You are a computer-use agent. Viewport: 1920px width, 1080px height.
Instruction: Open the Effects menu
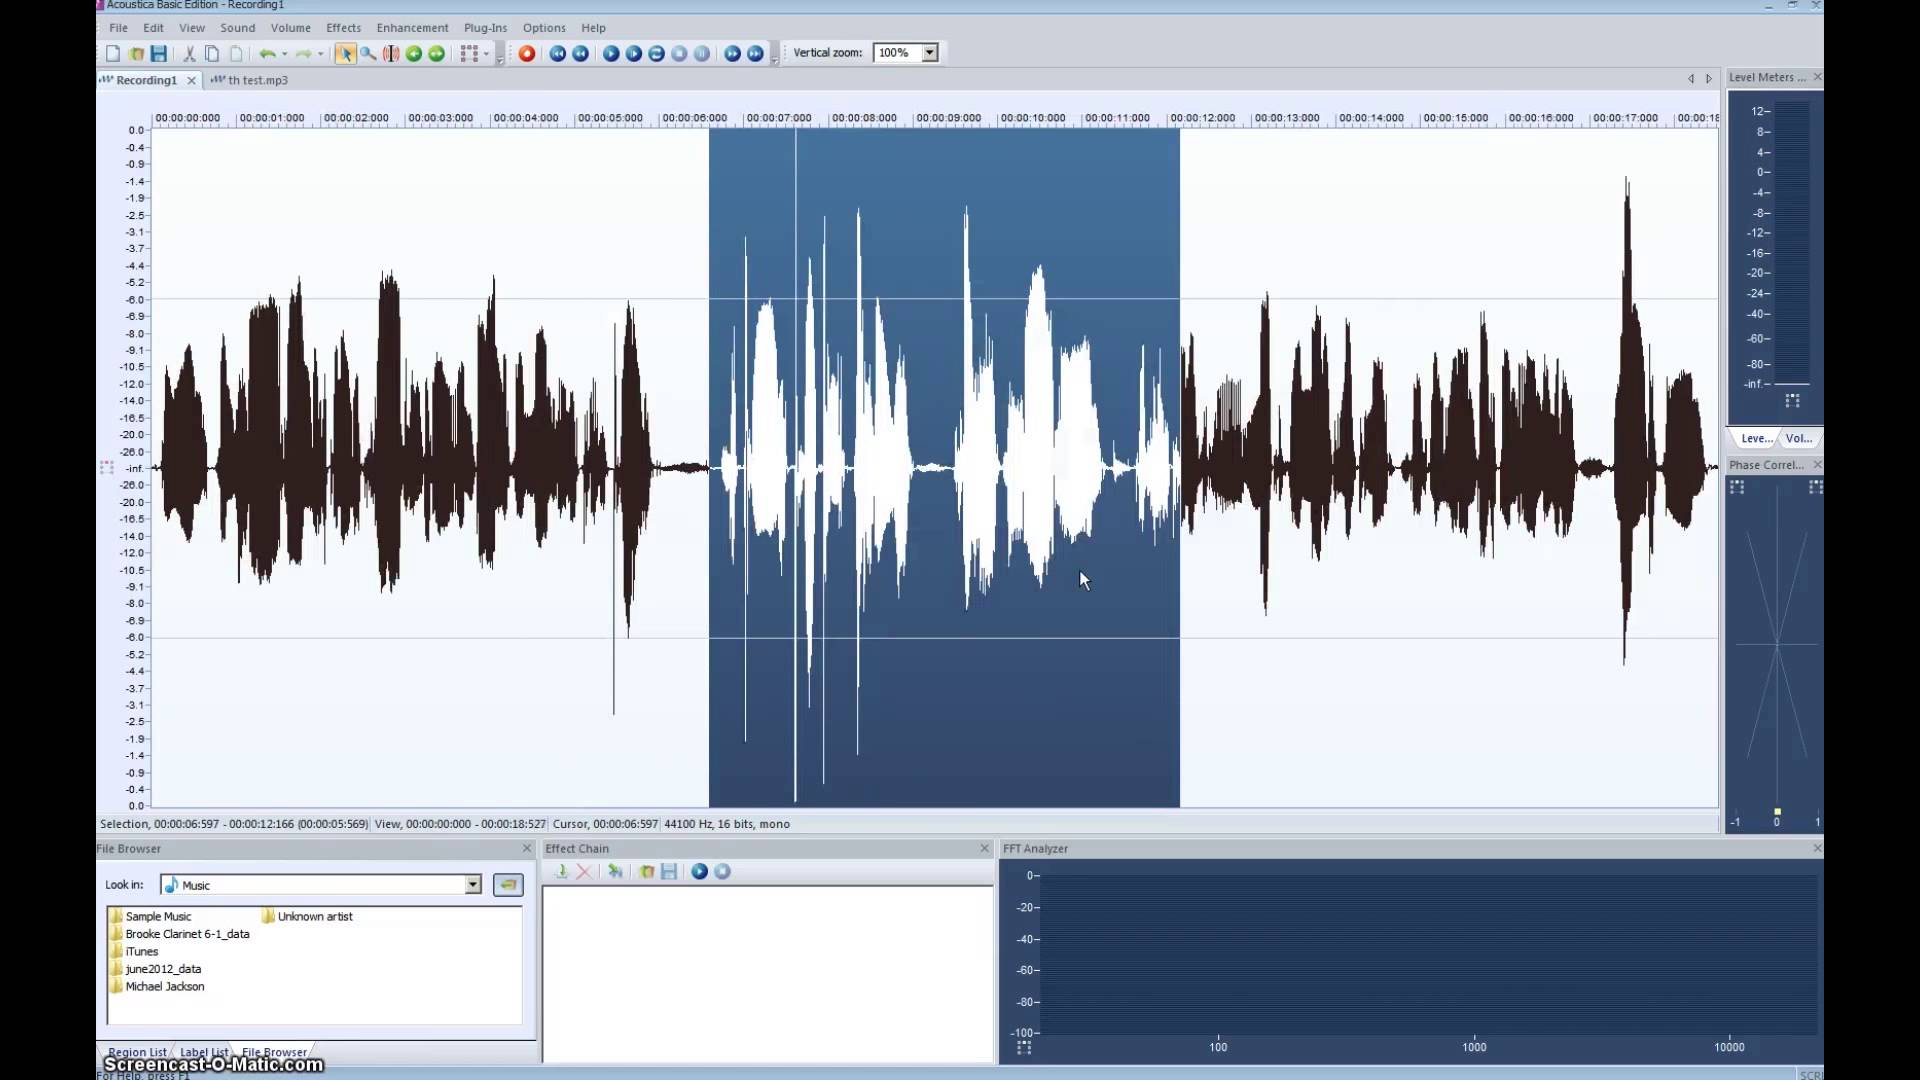pyautogui.click(x=343, y=28)
